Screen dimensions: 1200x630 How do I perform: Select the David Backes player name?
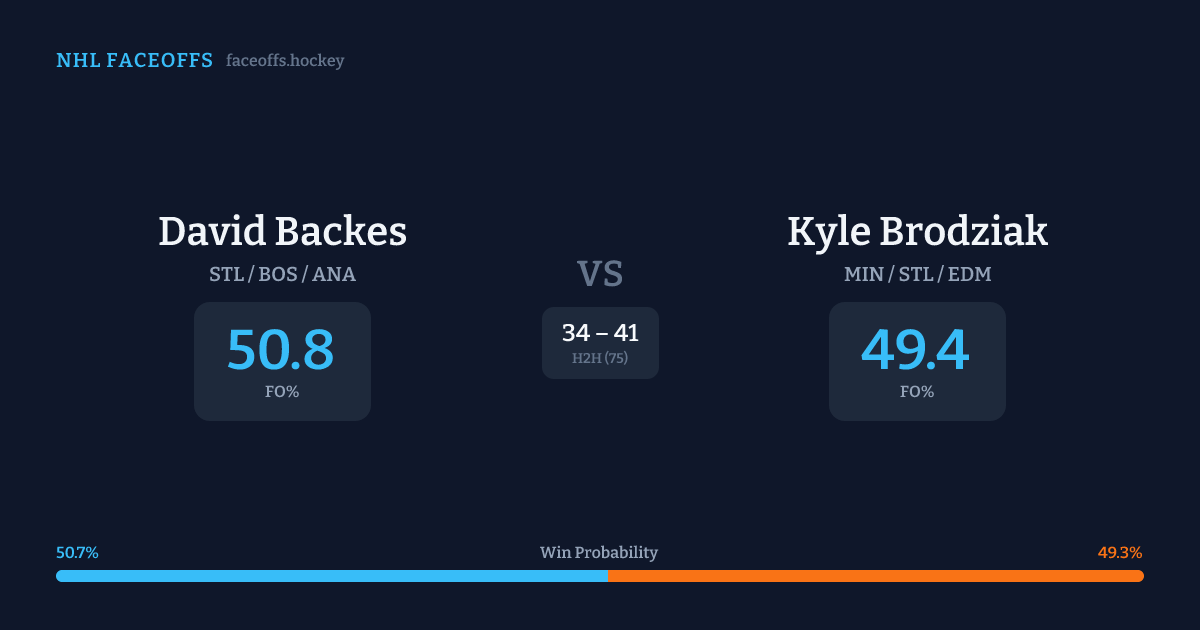pos(282,232)
